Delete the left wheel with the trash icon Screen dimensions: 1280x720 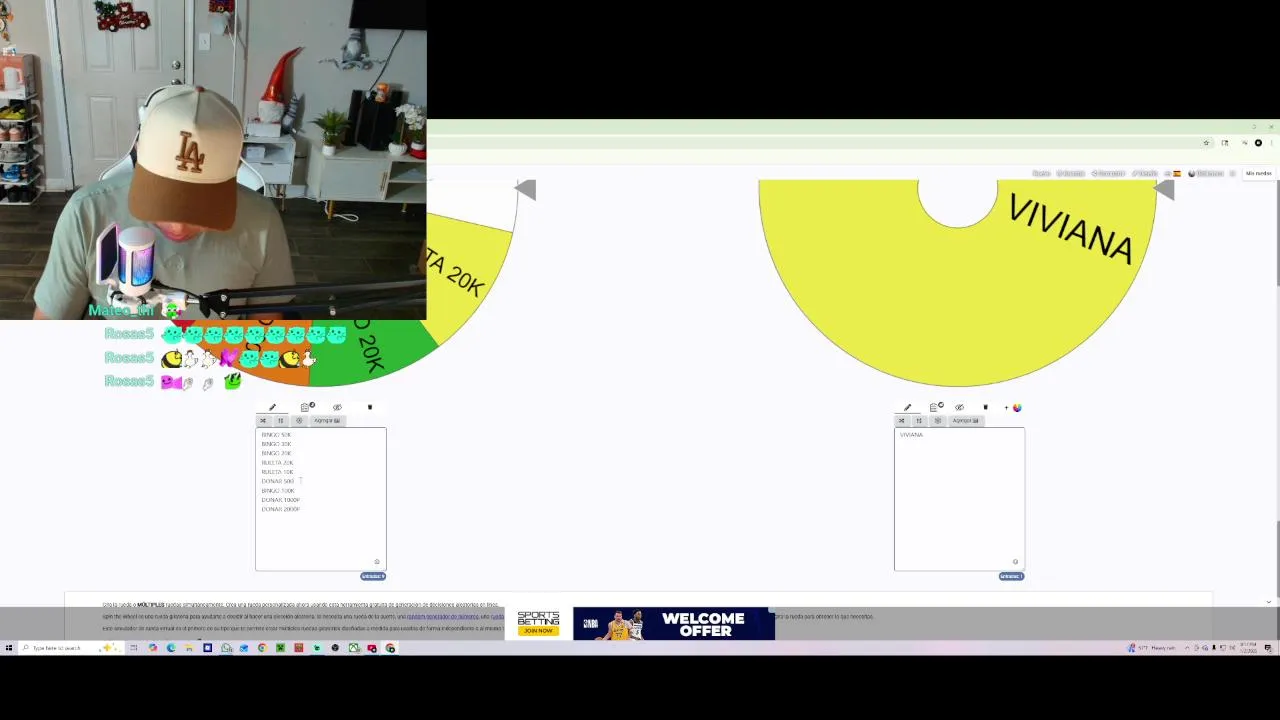pyautogui.click(x=369, y=407)
